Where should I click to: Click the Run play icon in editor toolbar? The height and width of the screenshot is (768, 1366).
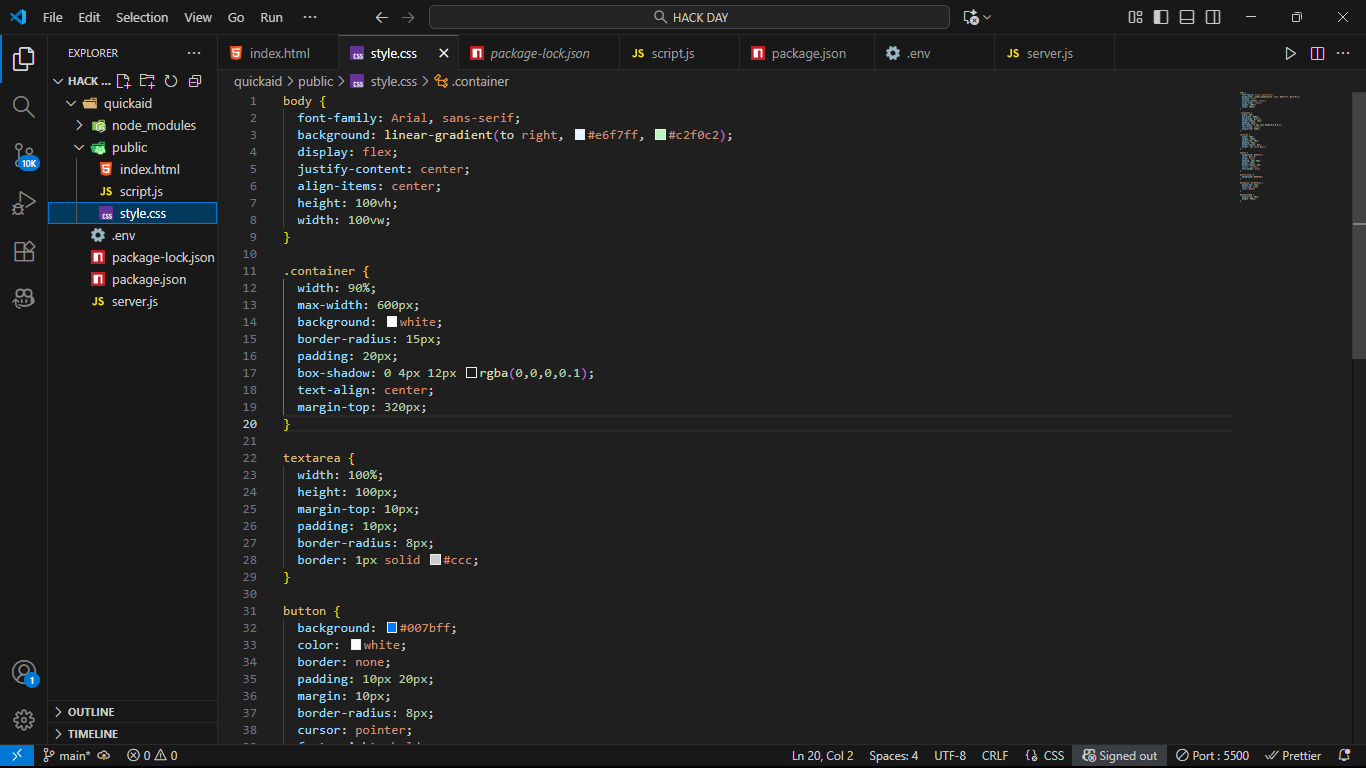[x=1290, y=53]
